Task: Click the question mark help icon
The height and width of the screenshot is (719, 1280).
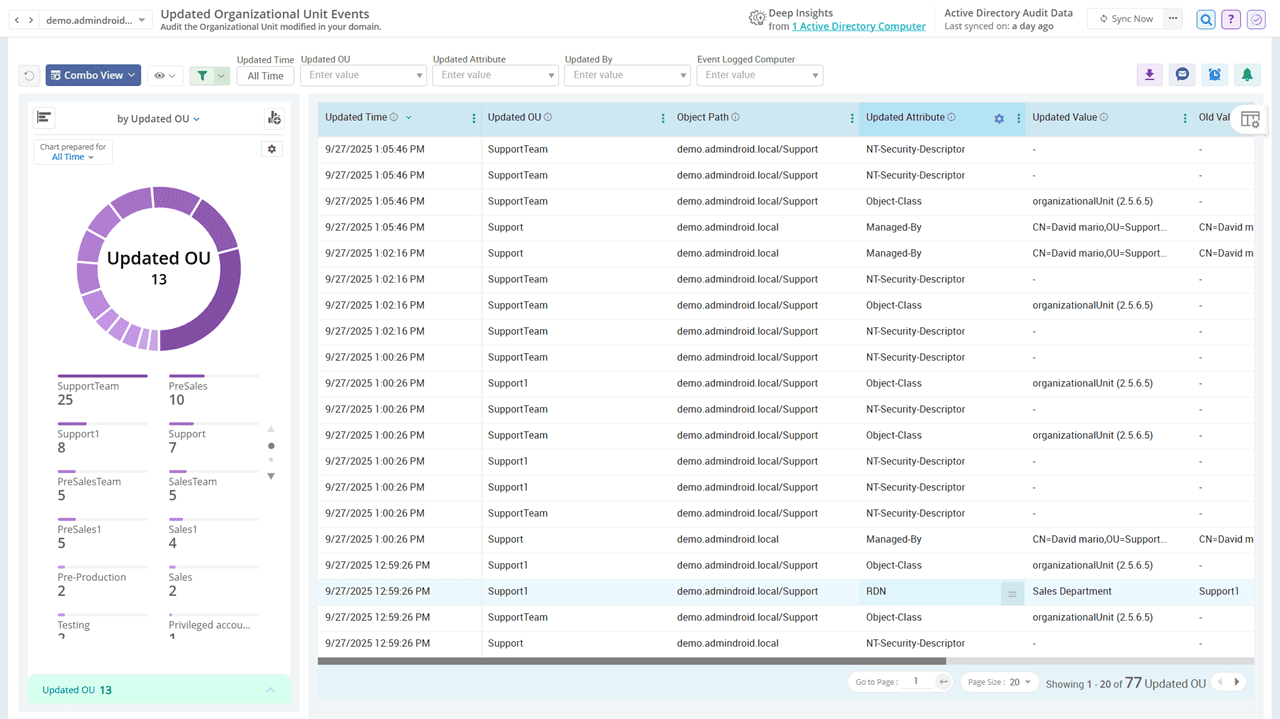Action: pos(1231,19)
